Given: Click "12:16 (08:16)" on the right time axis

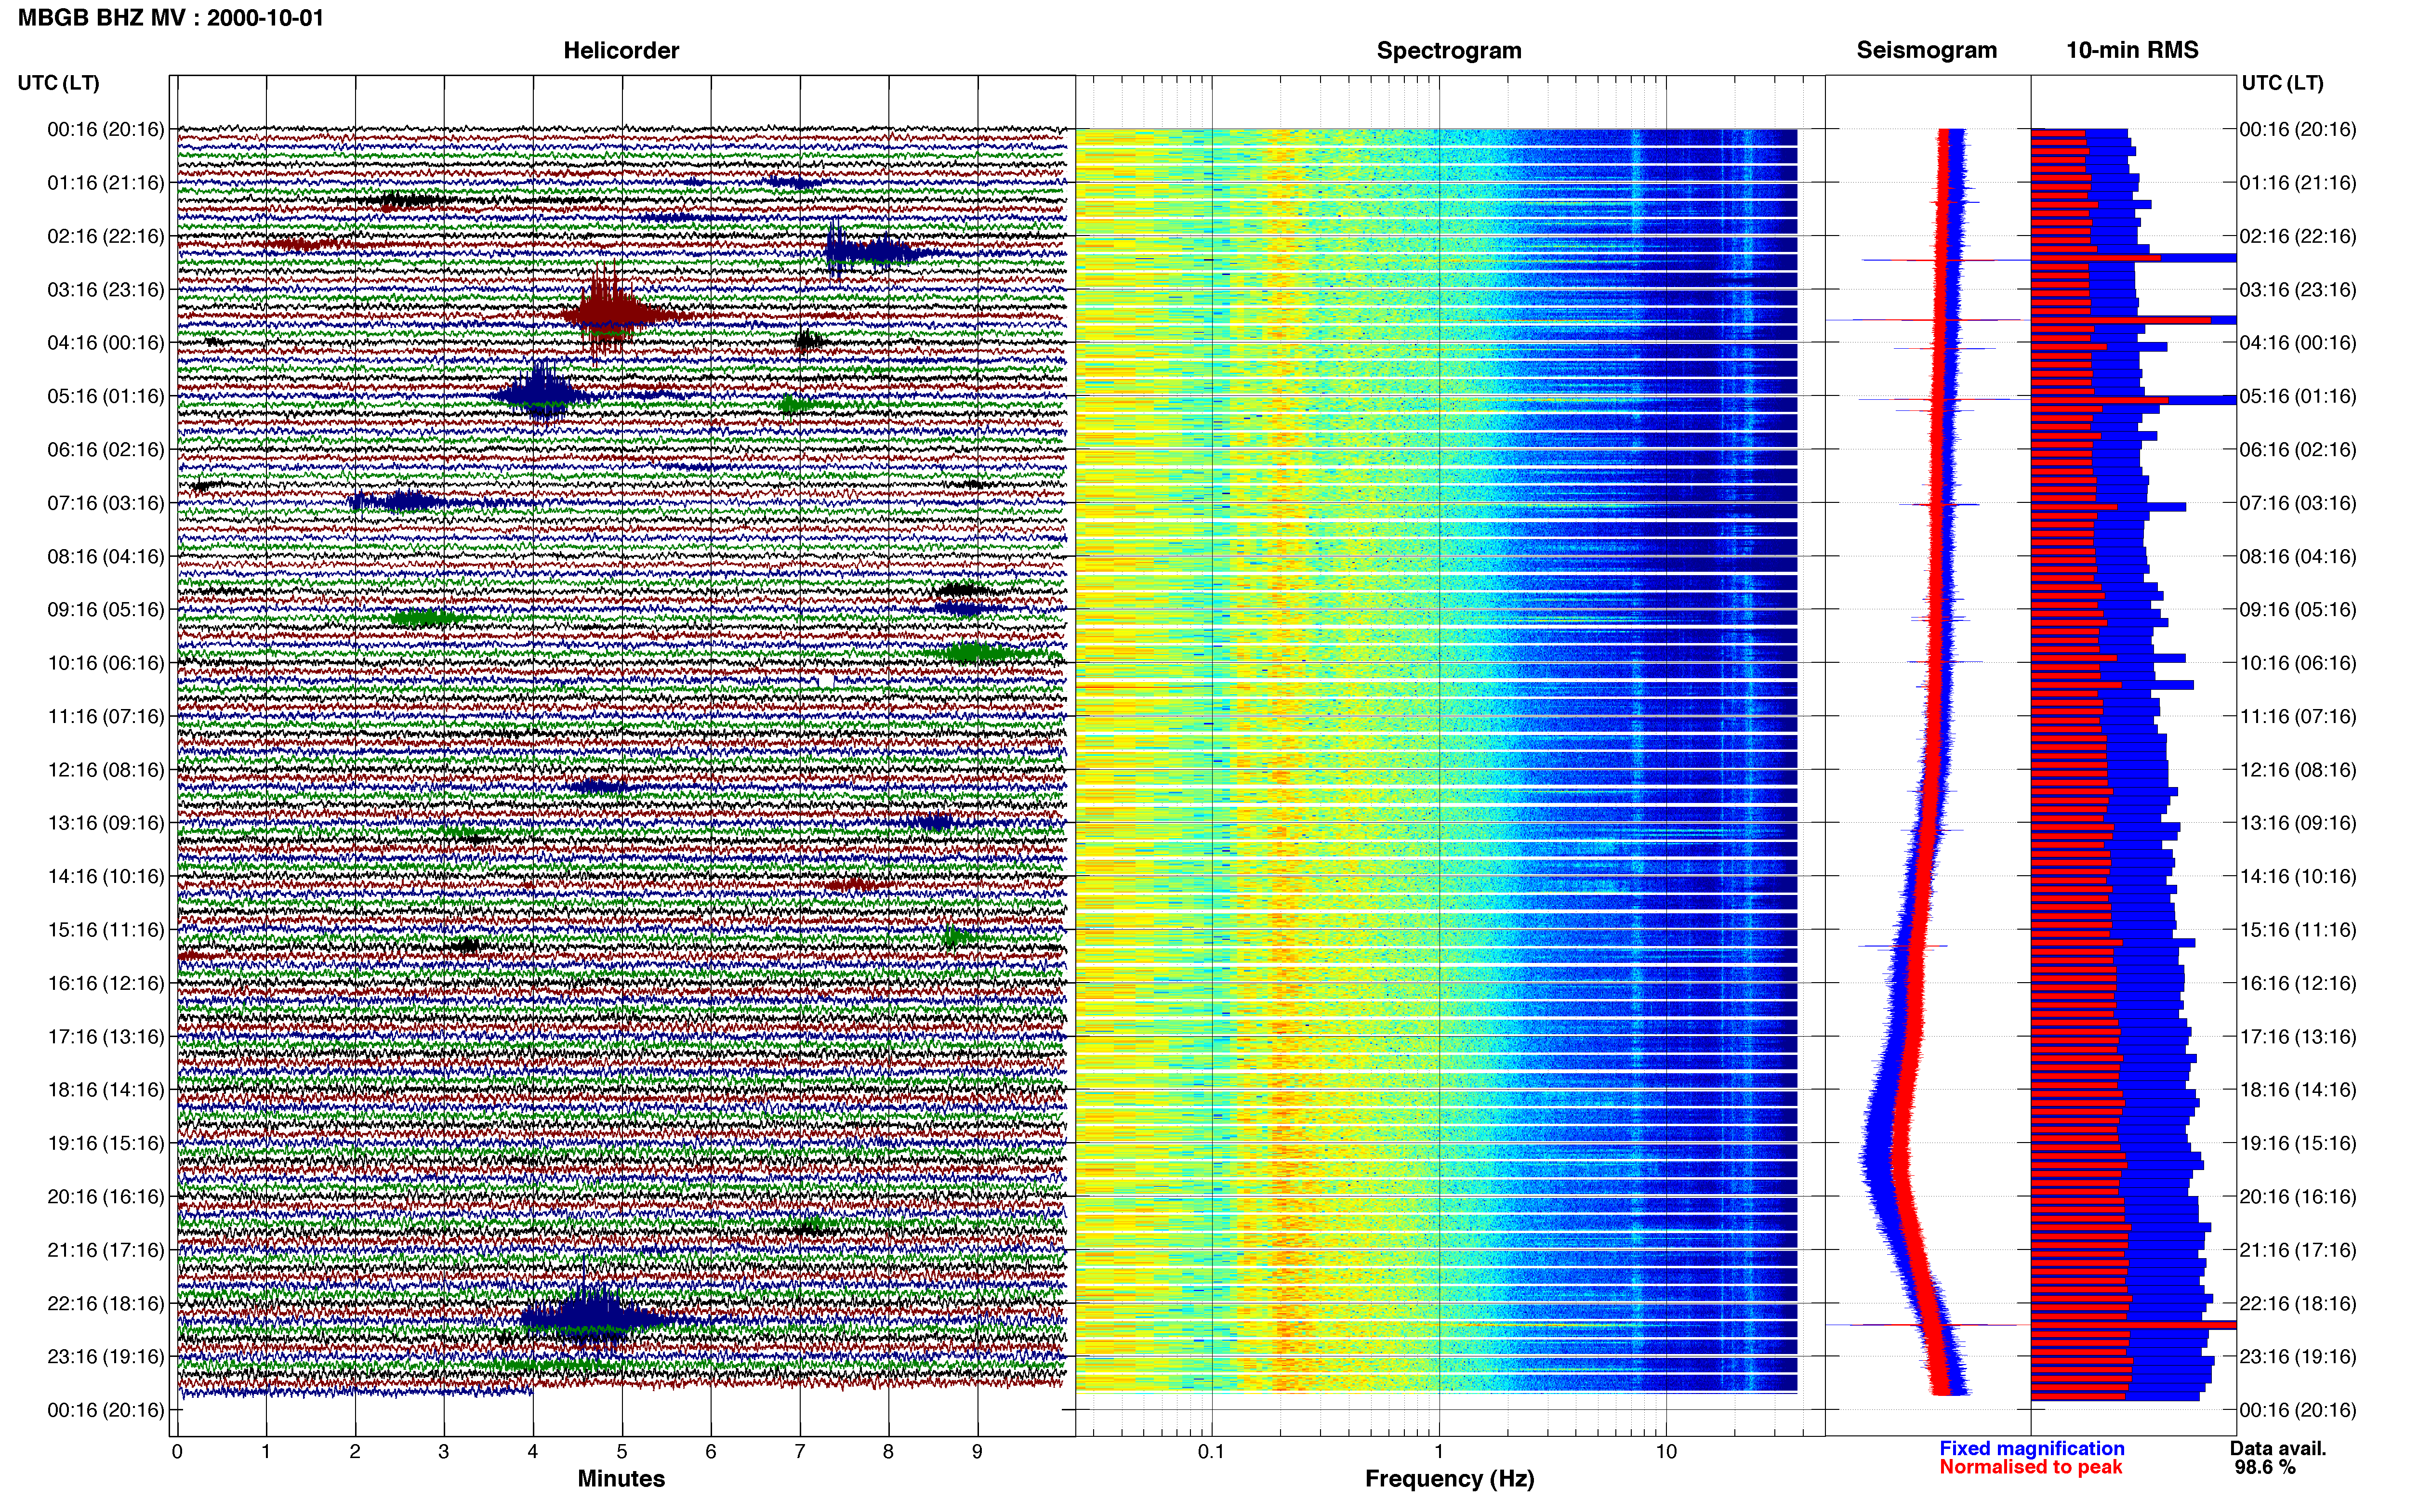Looking at the screenshot, I should 2298,770.
